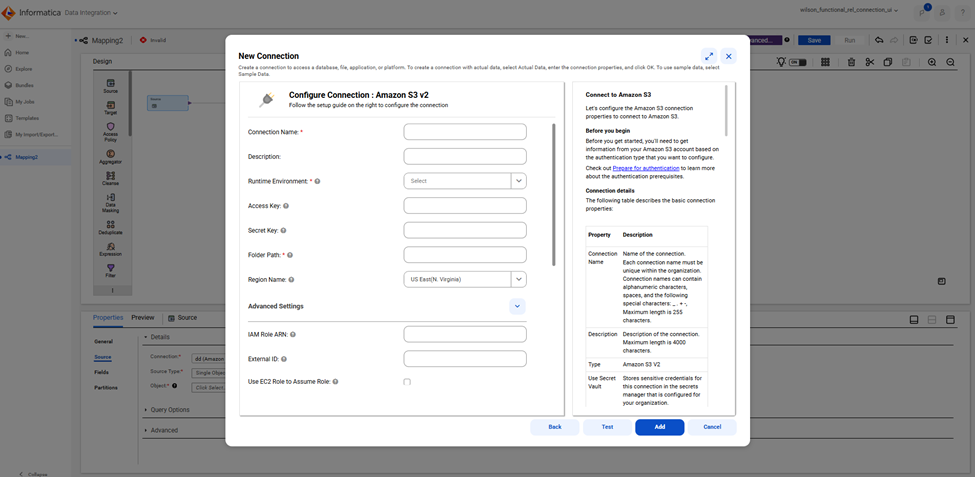Click the Source node on the canvas
This screenshot has width=975, height=477.
coord(167,103)
